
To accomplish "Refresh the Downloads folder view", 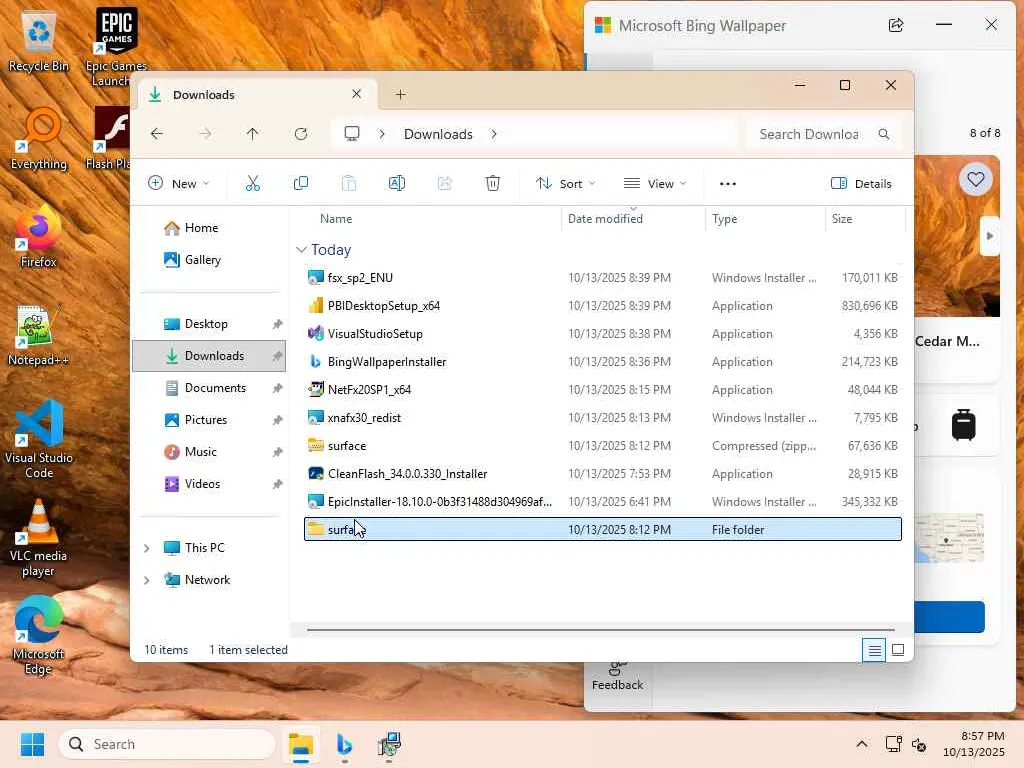I will (301, 134).
